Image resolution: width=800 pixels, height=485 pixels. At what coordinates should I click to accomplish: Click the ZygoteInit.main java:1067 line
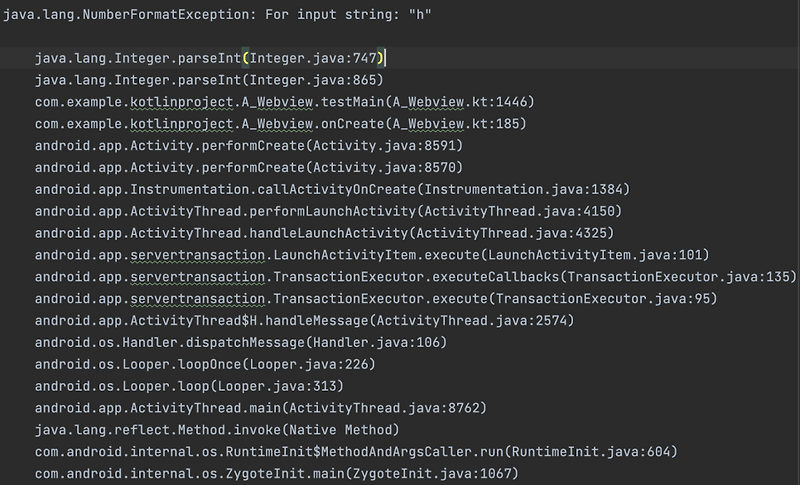click(x=277, y=474)
